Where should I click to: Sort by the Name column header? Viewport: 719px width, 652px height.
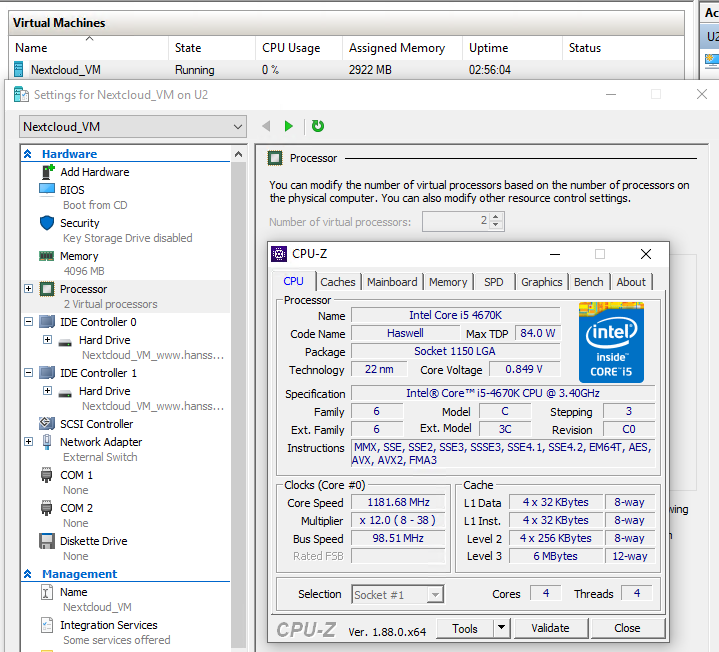tap(89, 48)
